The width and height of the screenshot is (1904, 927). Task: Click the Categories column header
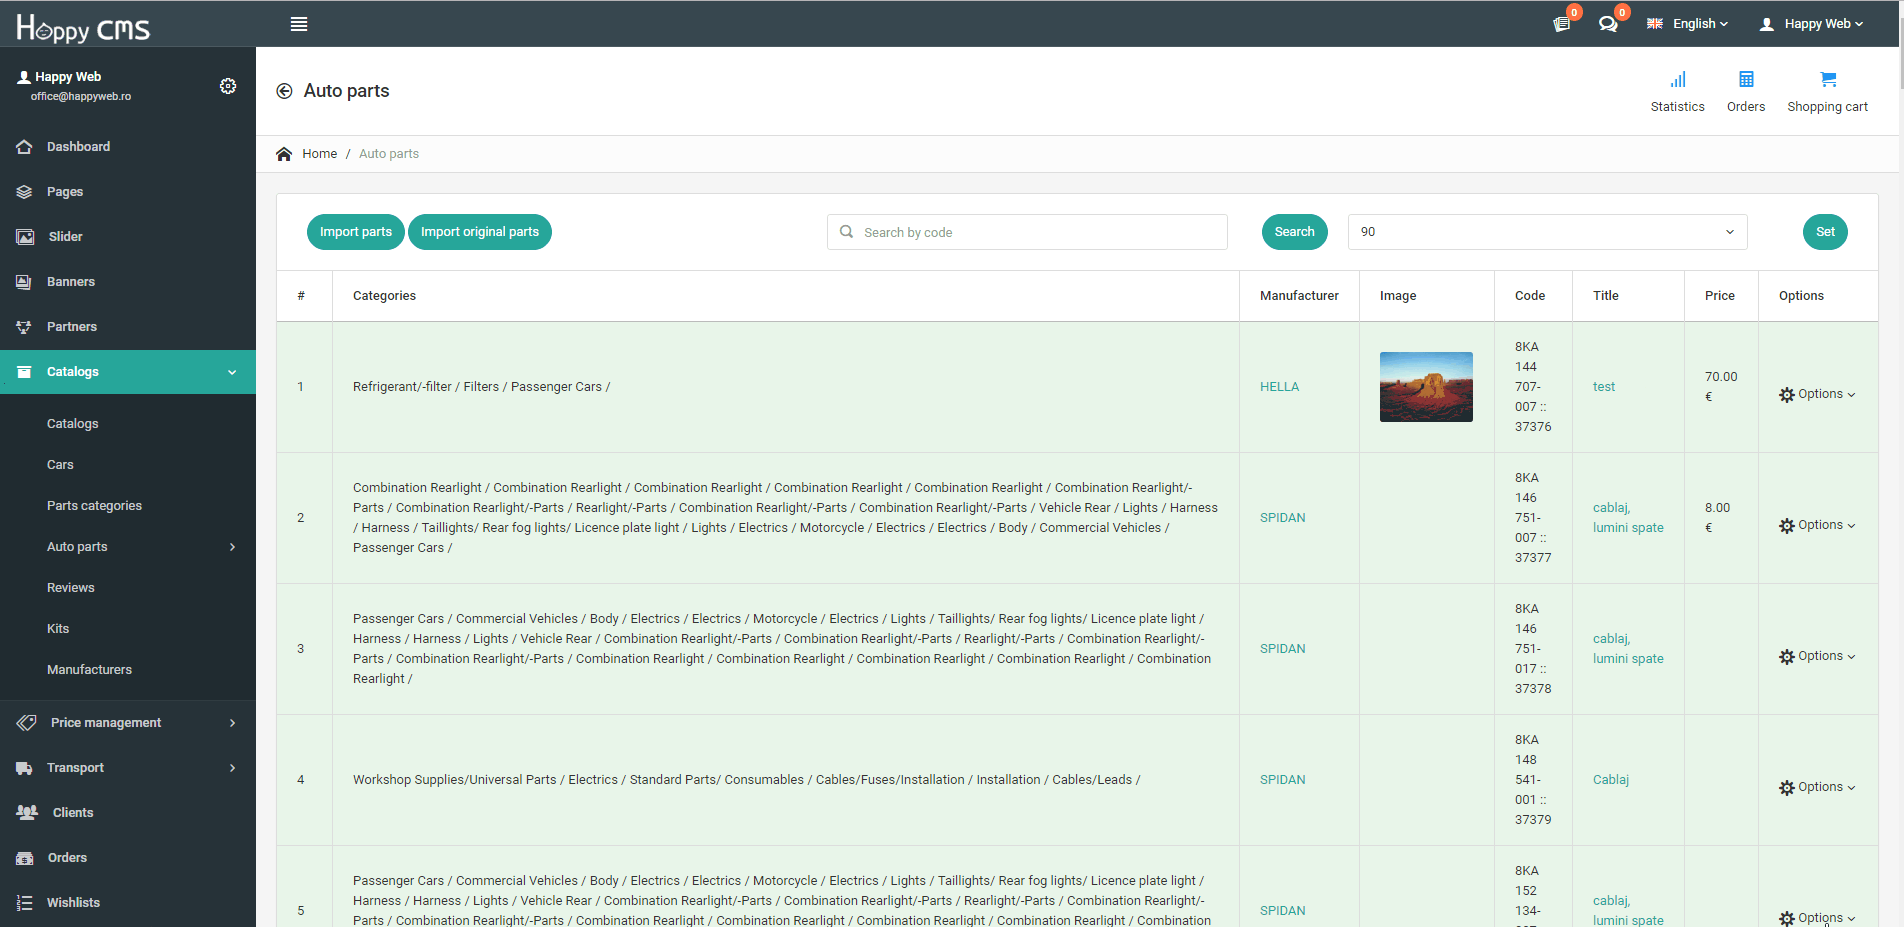(384, 296)
